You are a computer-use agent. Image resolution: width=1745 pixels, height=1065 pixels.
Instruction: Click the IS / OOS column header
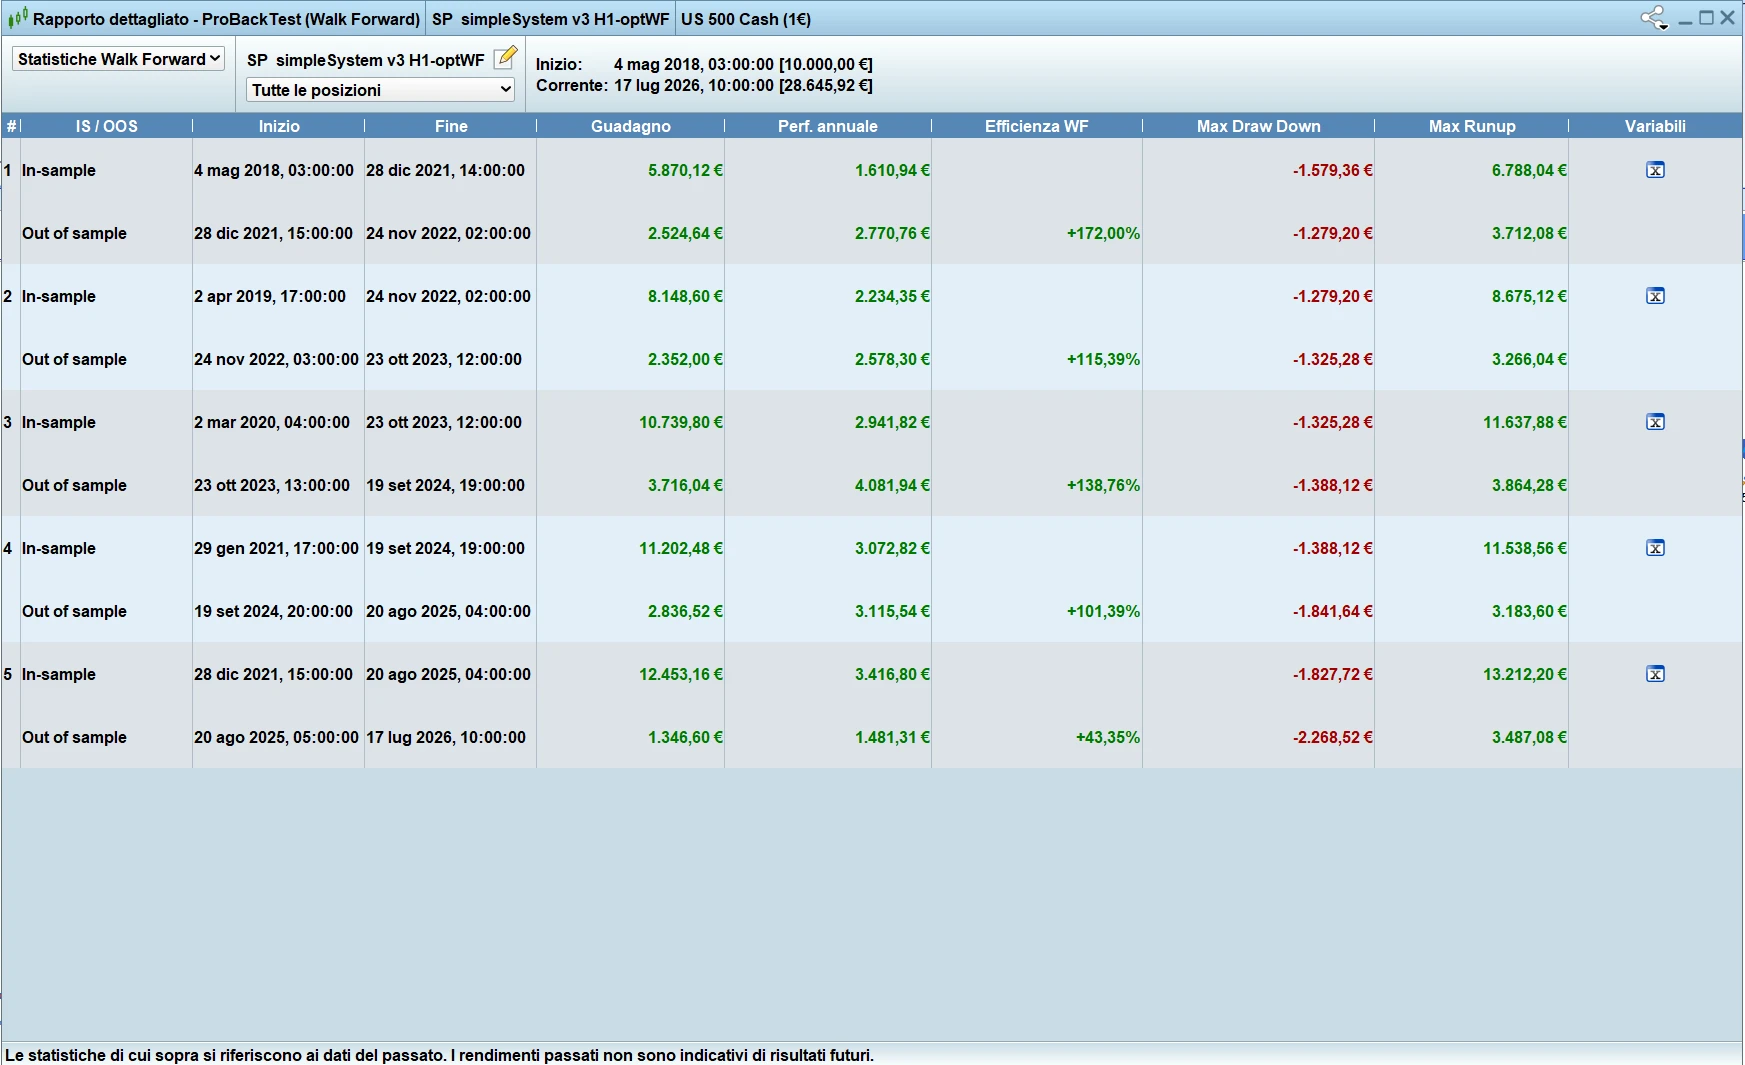(x=107, y=126)
